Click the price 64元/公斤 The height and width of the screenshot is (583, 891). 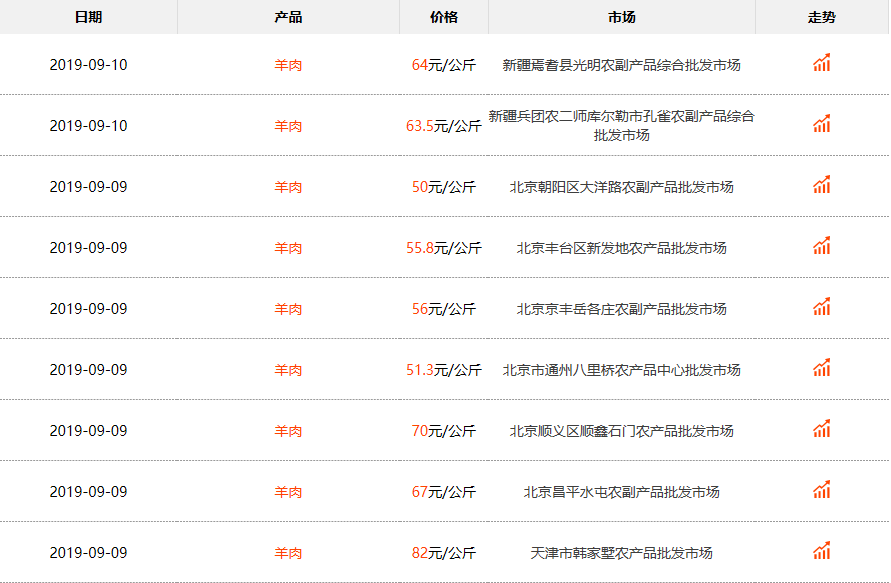pos(444,65)
